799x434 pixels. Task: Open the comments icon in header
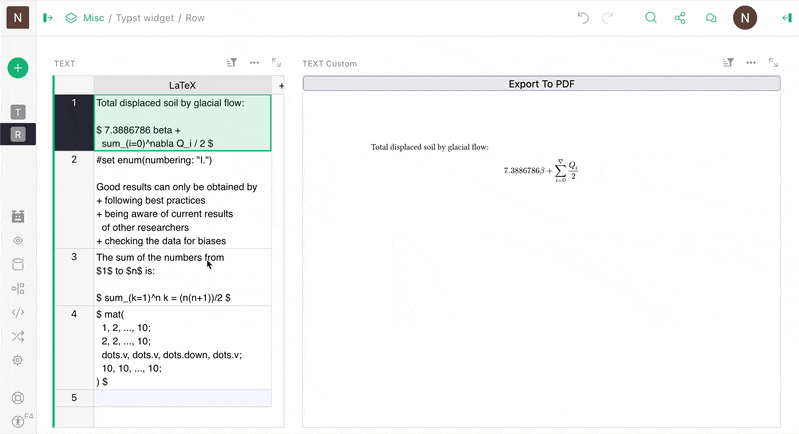coord(711,18)
